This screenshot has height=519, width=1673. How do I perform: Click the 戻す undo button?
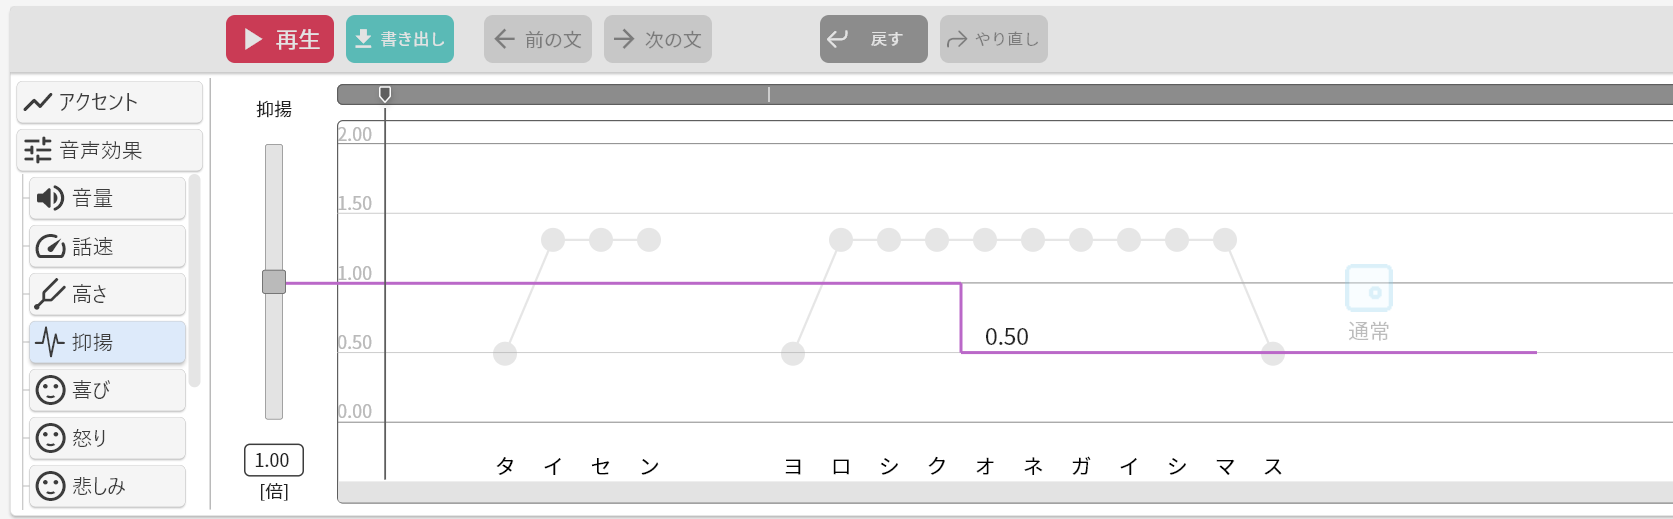[x=874, y=39]
